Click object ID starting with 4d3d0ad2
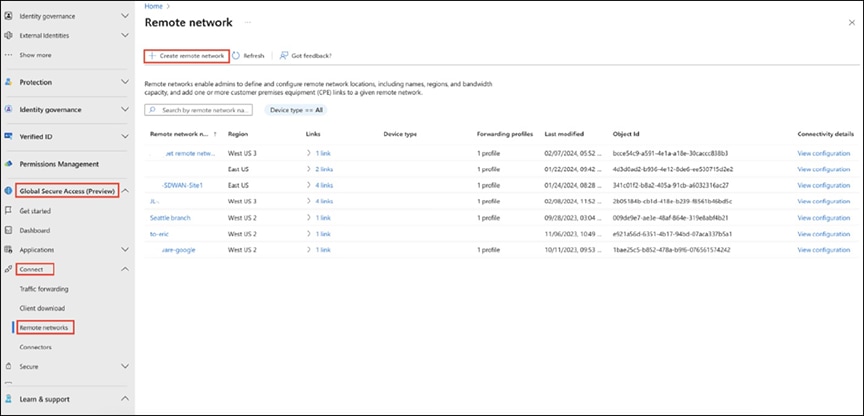The height and width of the screenshot is (416, 864). point(672,169)
